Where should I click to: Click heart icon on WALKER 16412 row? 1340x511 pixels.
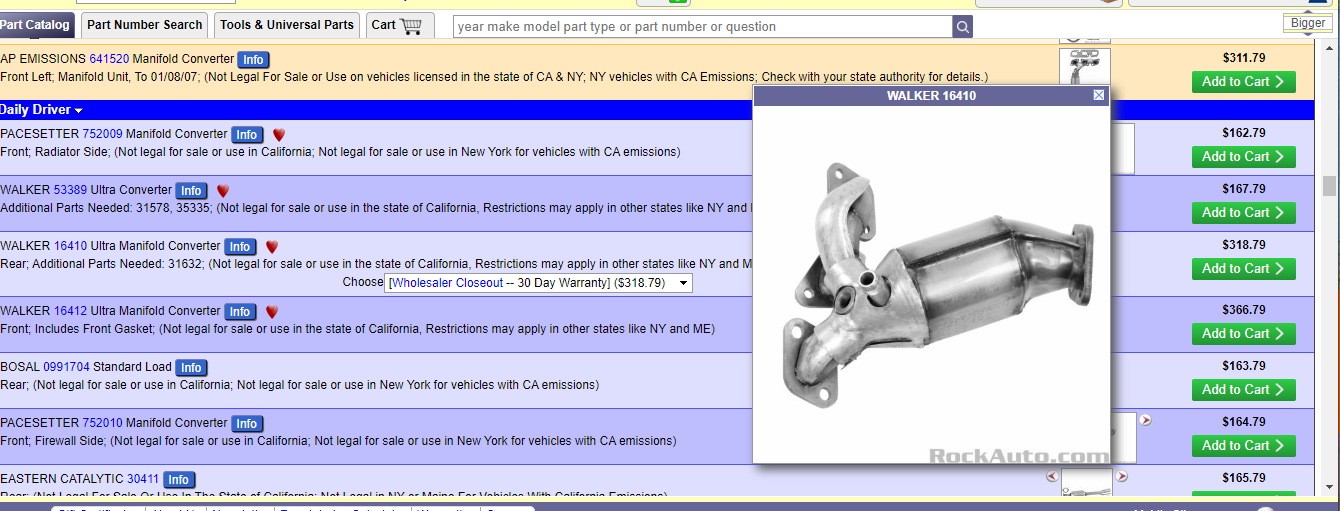coord(272,311)
